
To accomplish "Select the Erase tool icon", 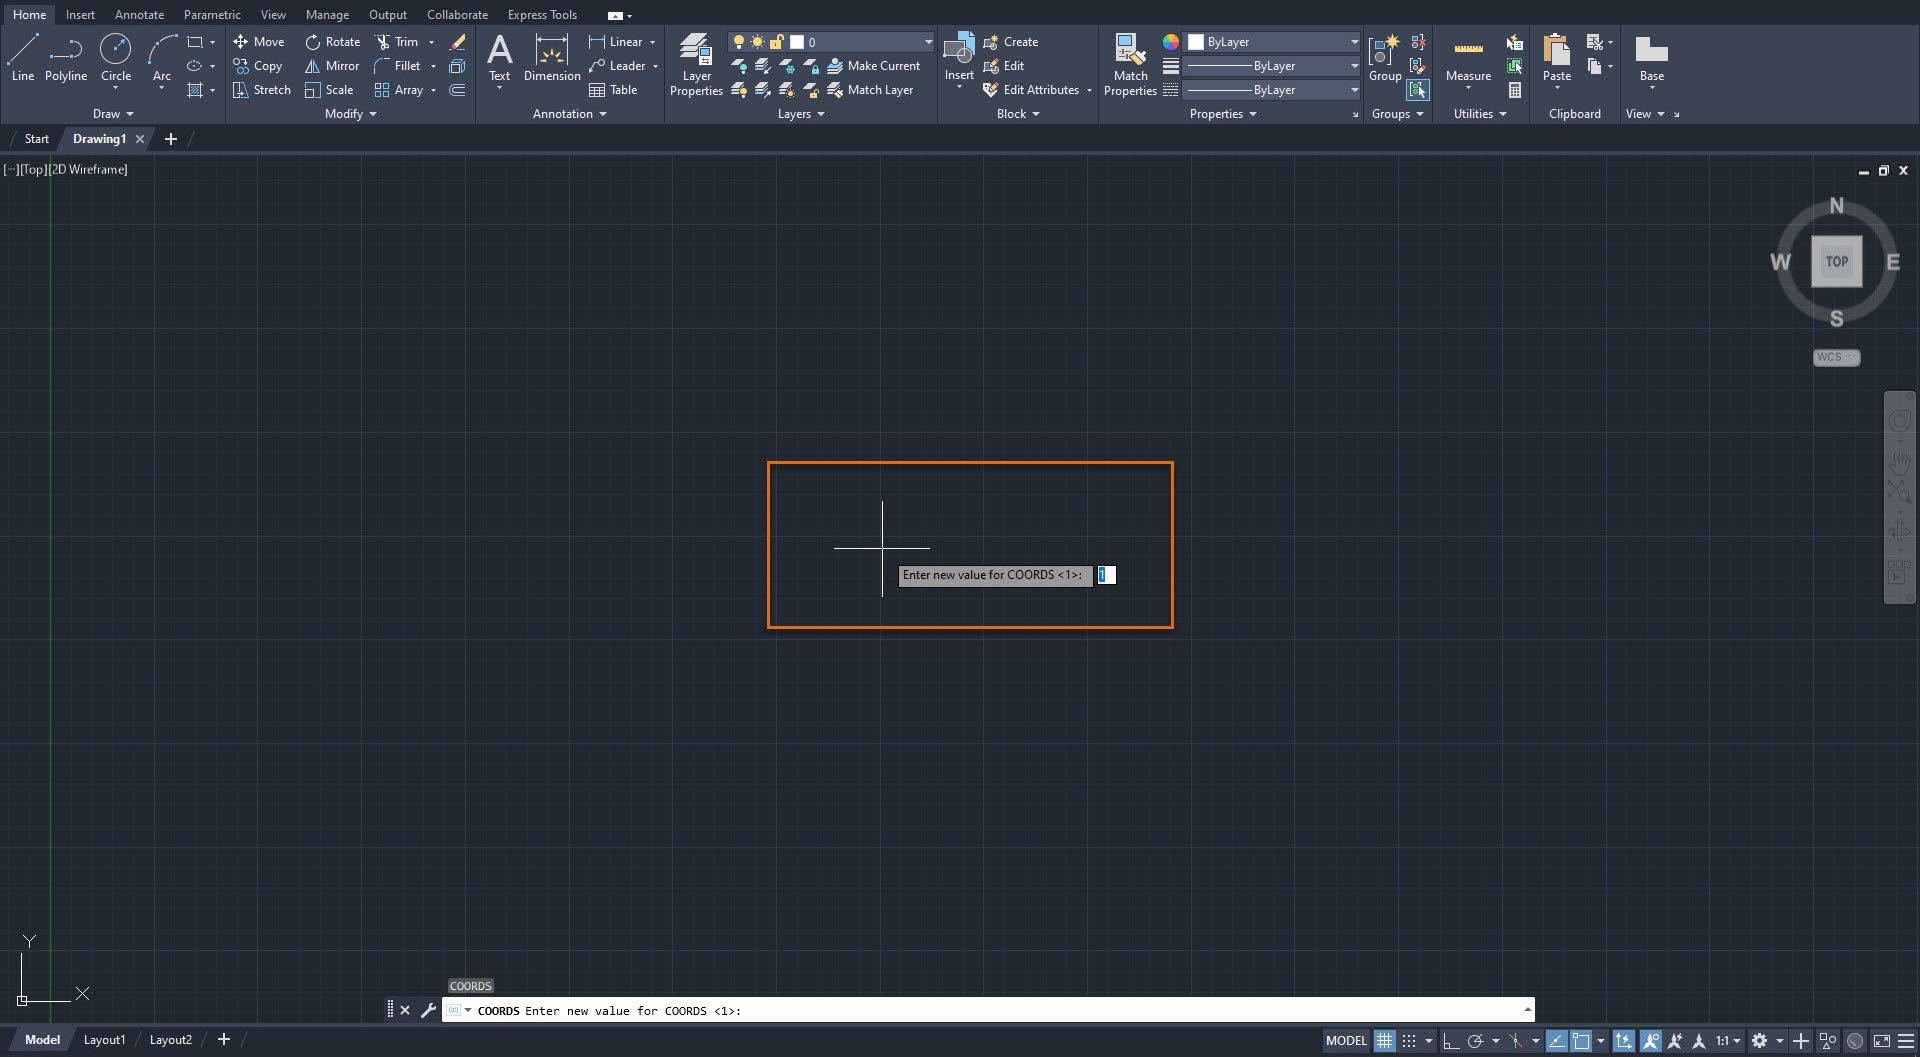I will click(457, 42).
